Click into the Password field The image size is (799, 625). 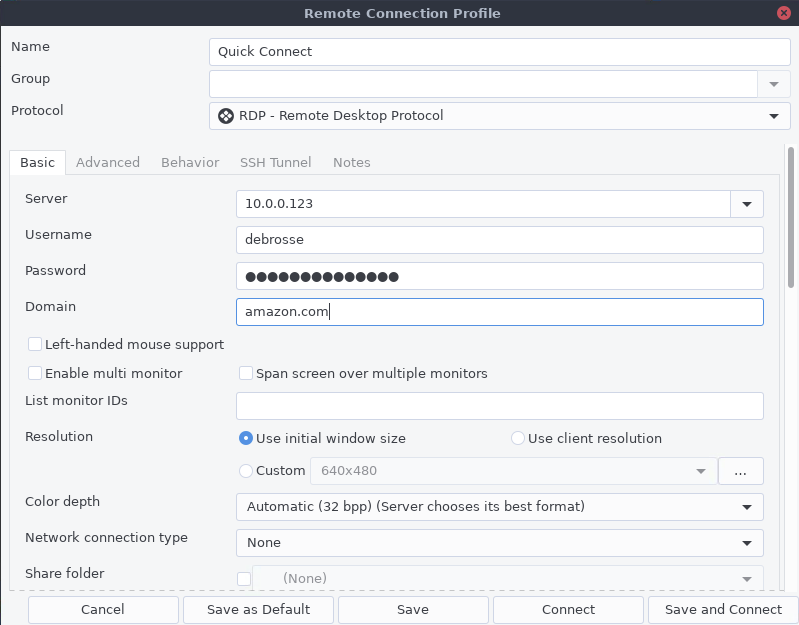(499, 276)
